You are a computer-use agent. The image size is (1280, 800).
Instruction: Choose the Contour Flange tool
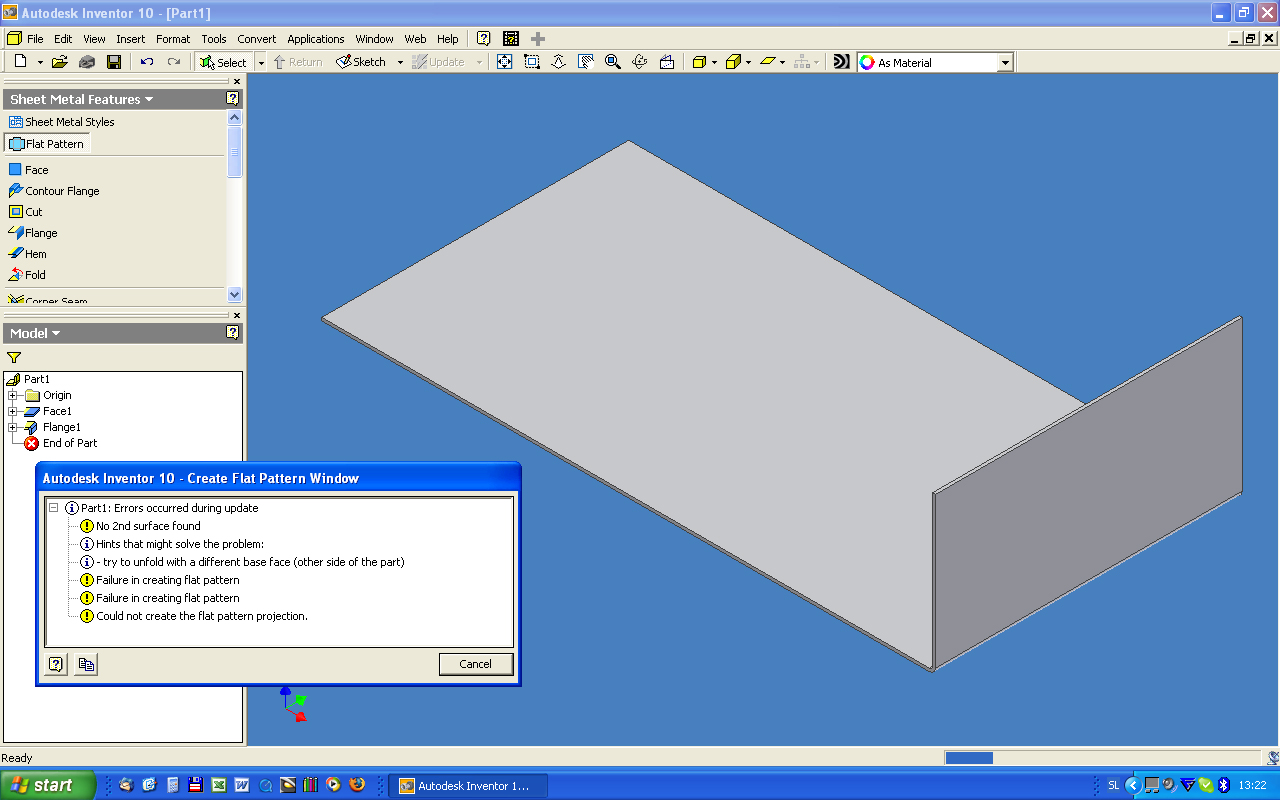(54, 191)
